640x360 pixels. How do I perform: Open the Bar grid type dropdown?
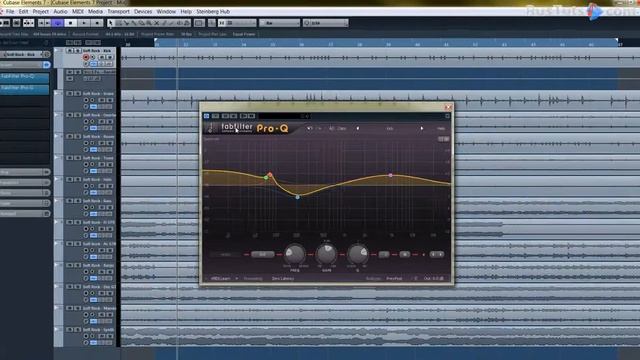[279, 23]
